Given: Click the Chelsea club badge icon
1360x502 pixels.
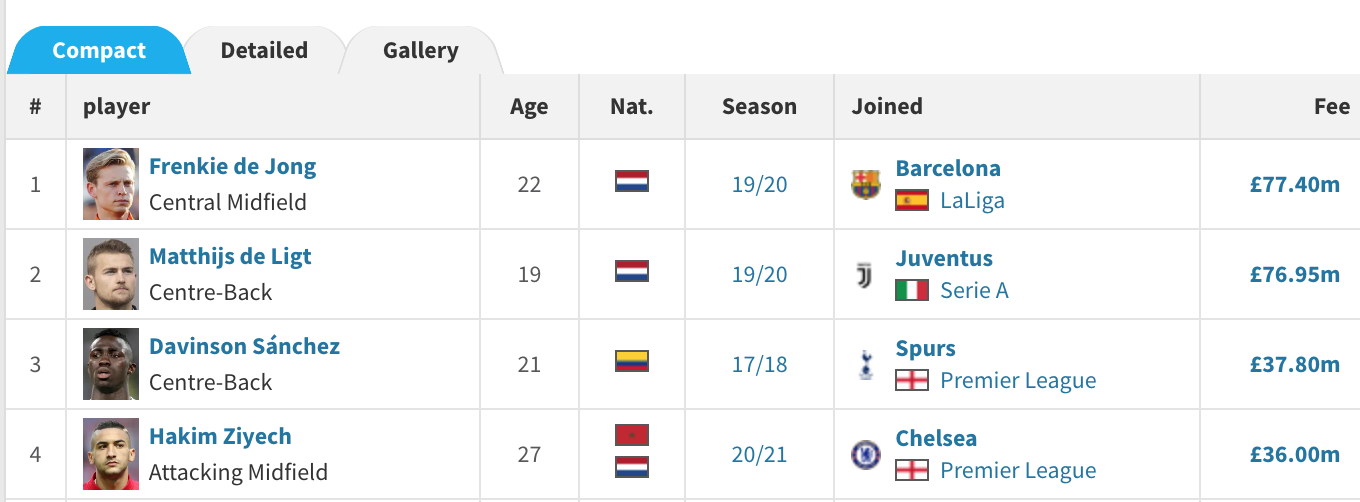Looking at the screenshot, I should (865, 455).
